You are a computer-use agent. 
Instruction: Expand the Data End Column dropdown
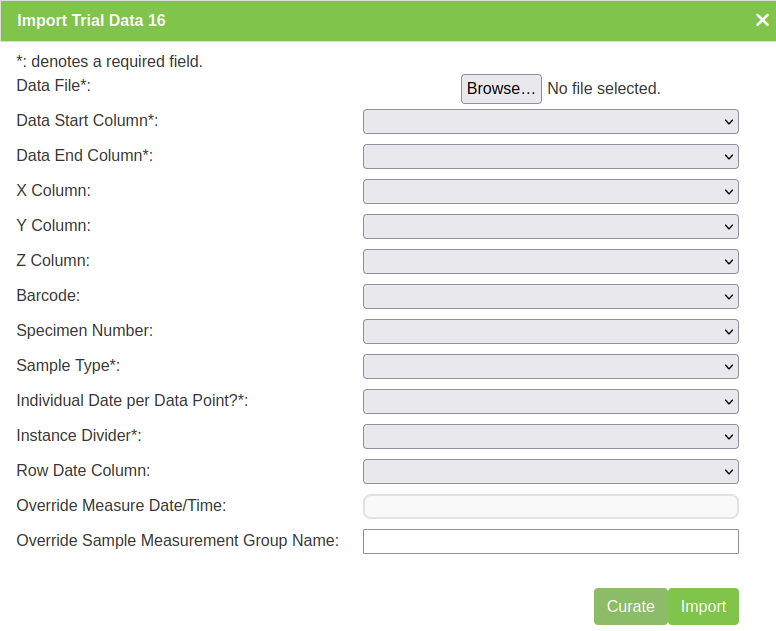point(550,157)
